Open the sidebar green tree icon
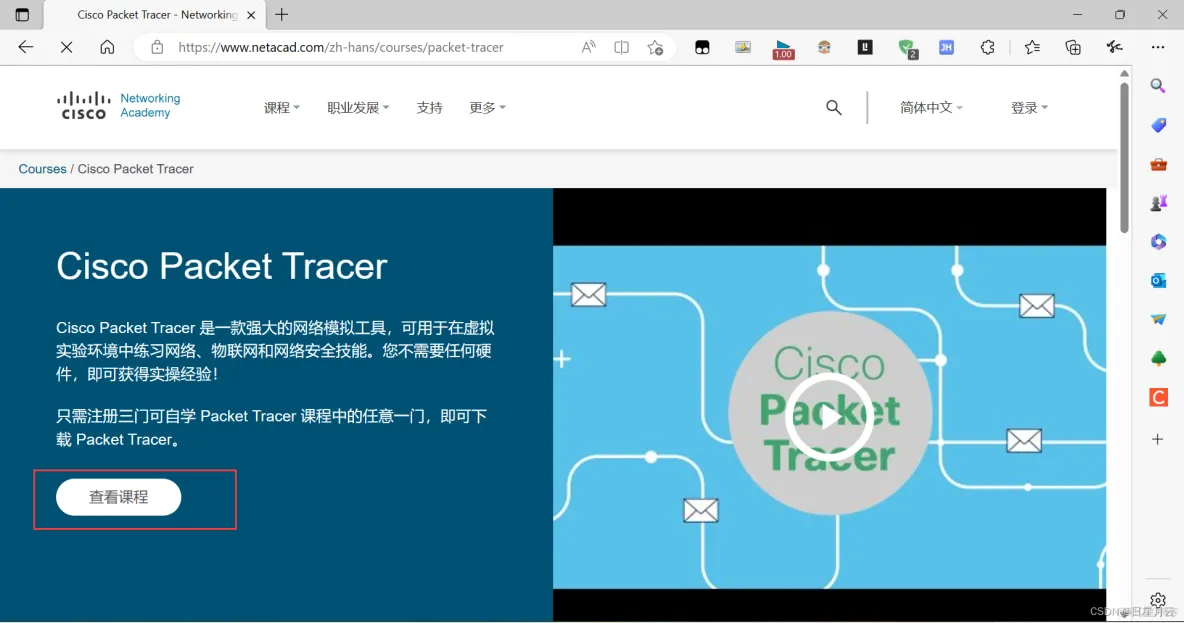 pos(1158,359)
